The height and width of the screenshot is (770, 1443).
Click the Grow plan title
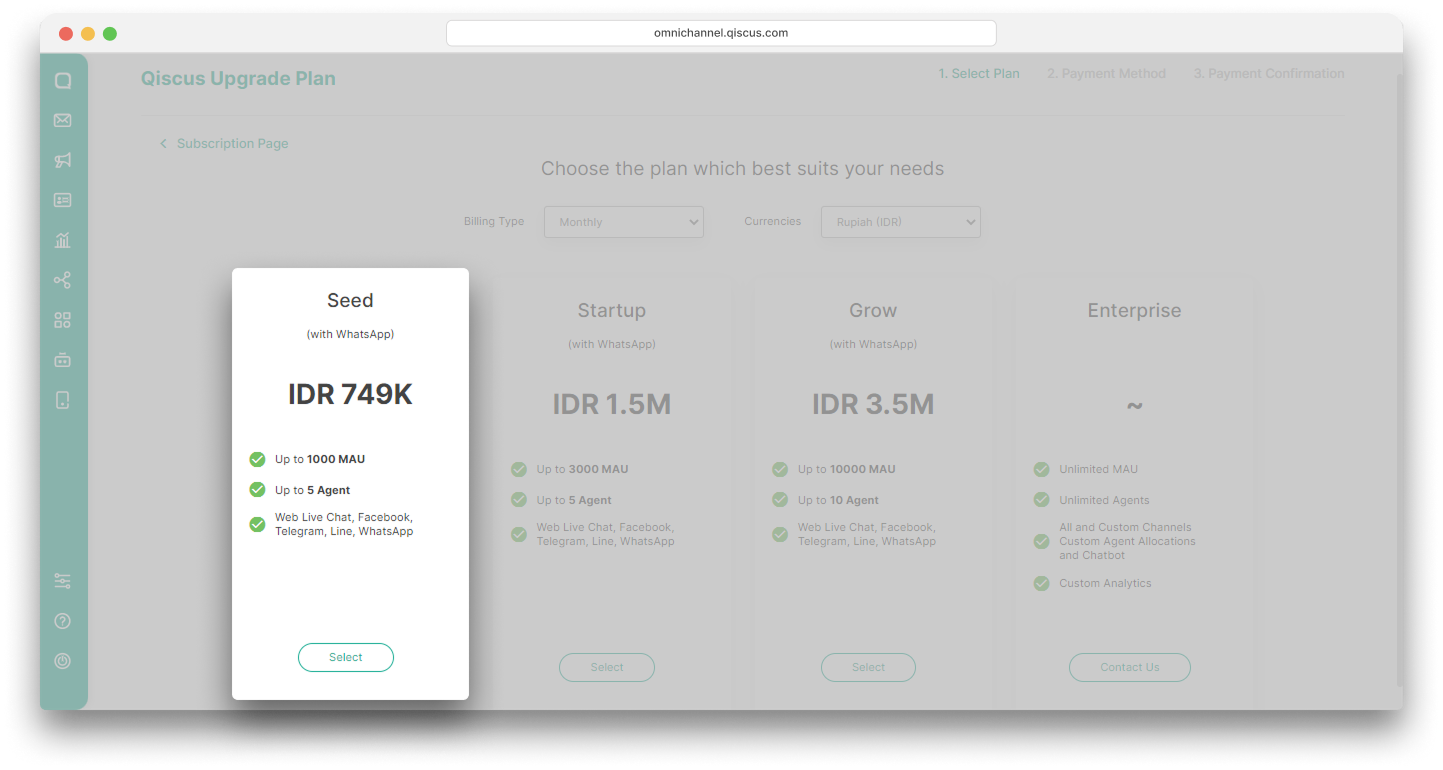(873, 310)
